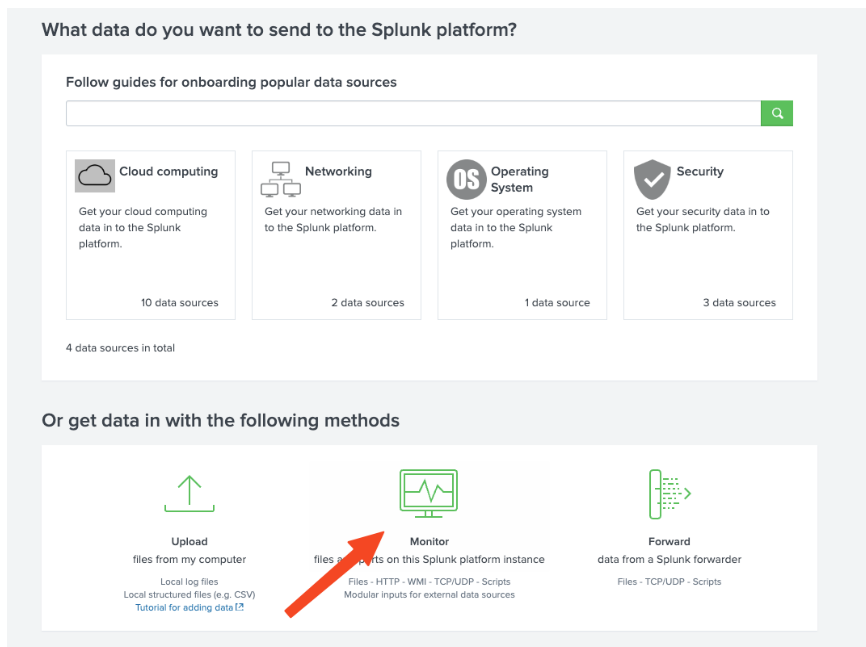Open the Networking data sources card

click(336, 235)
